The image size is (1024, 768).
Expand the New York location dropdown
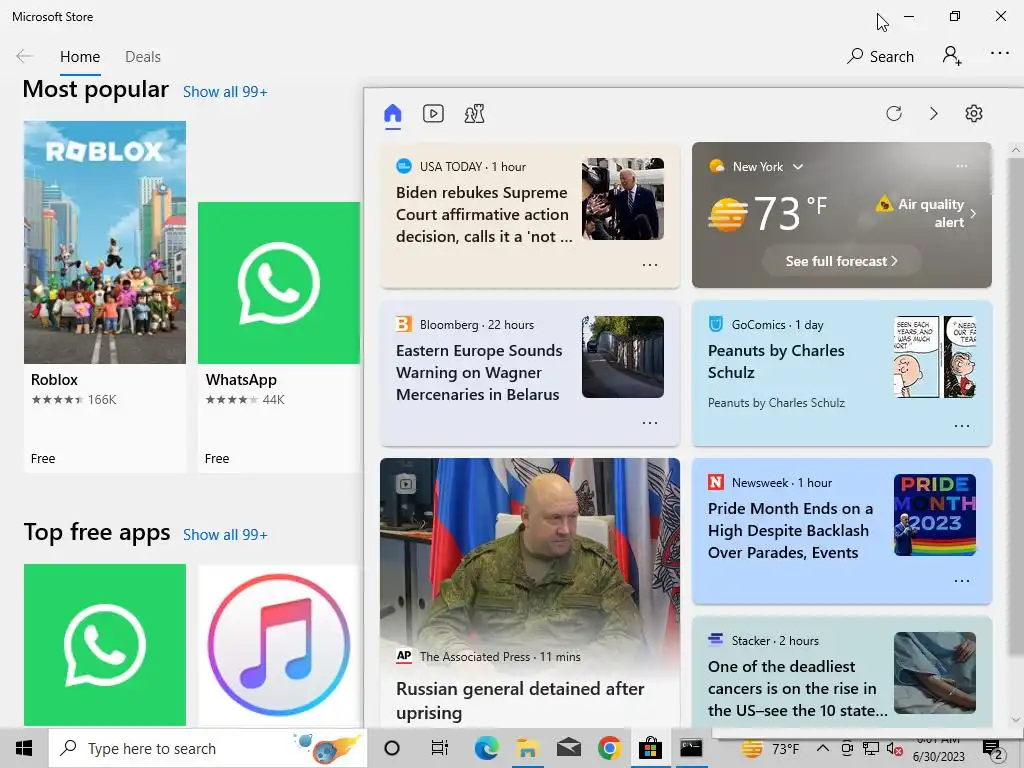point(797,167)
